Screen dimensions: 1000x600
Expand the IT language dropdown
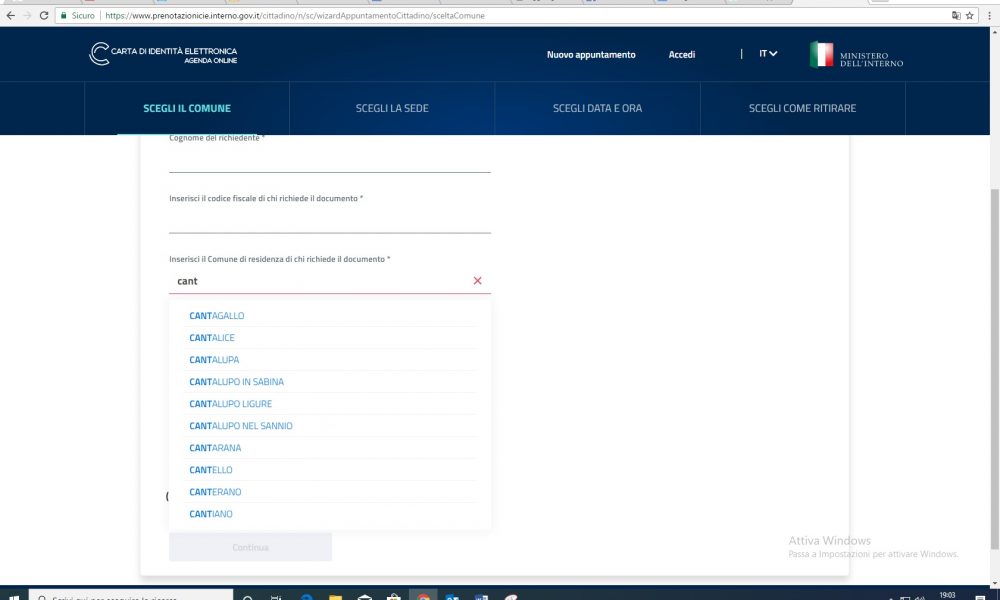768,54
